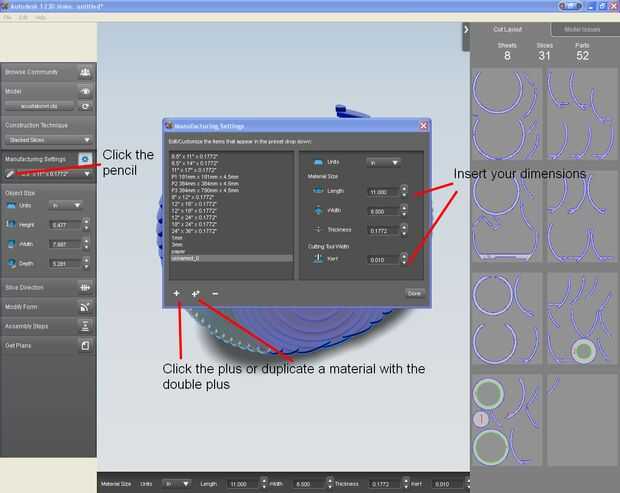The width and height of the screenshot is (620, 493).
Task: Open Object Size Units dropdown
Action: pyautogui.click(x=66, y=205)
